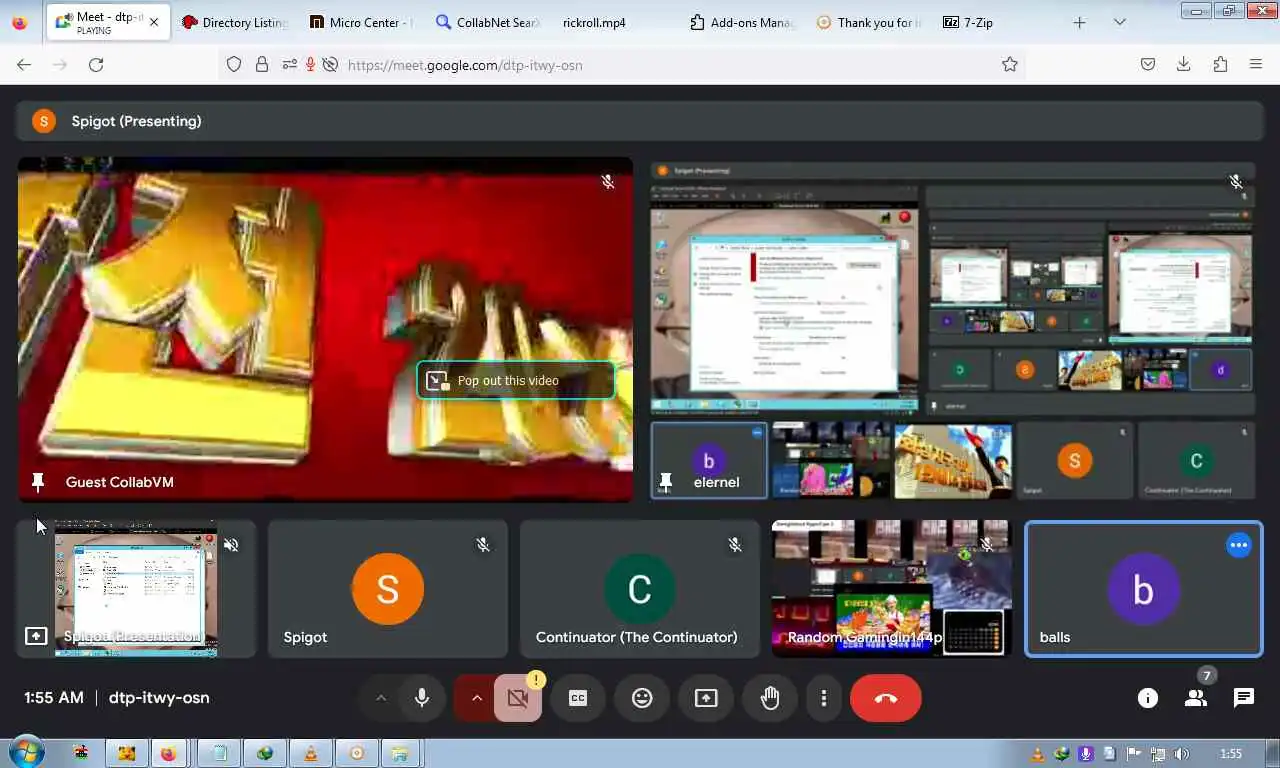Open the extensions puzzle-piece icon
The height and width of the screenshot is (768, 1280).
1220,64
